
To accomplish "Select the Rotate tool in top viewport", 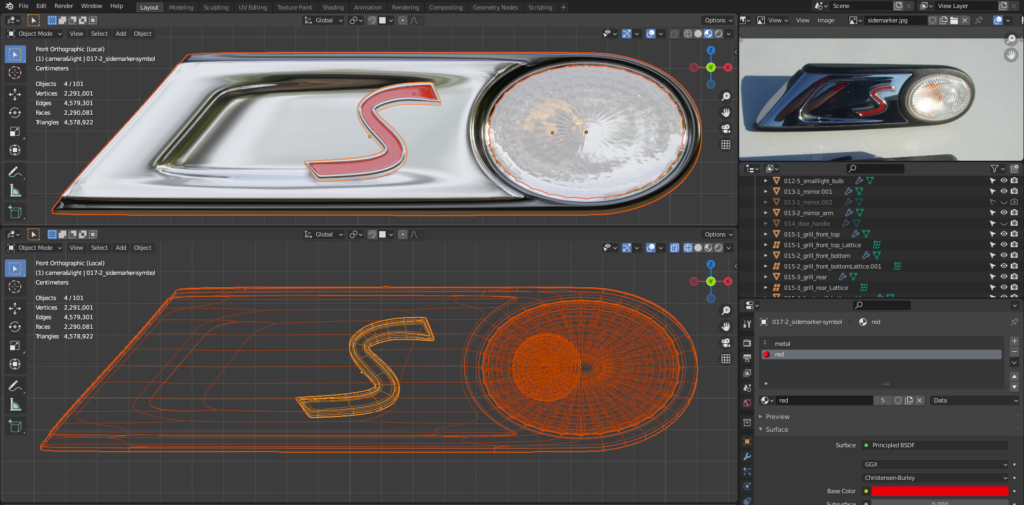I will pyautogui.click(x=15, y=112).
